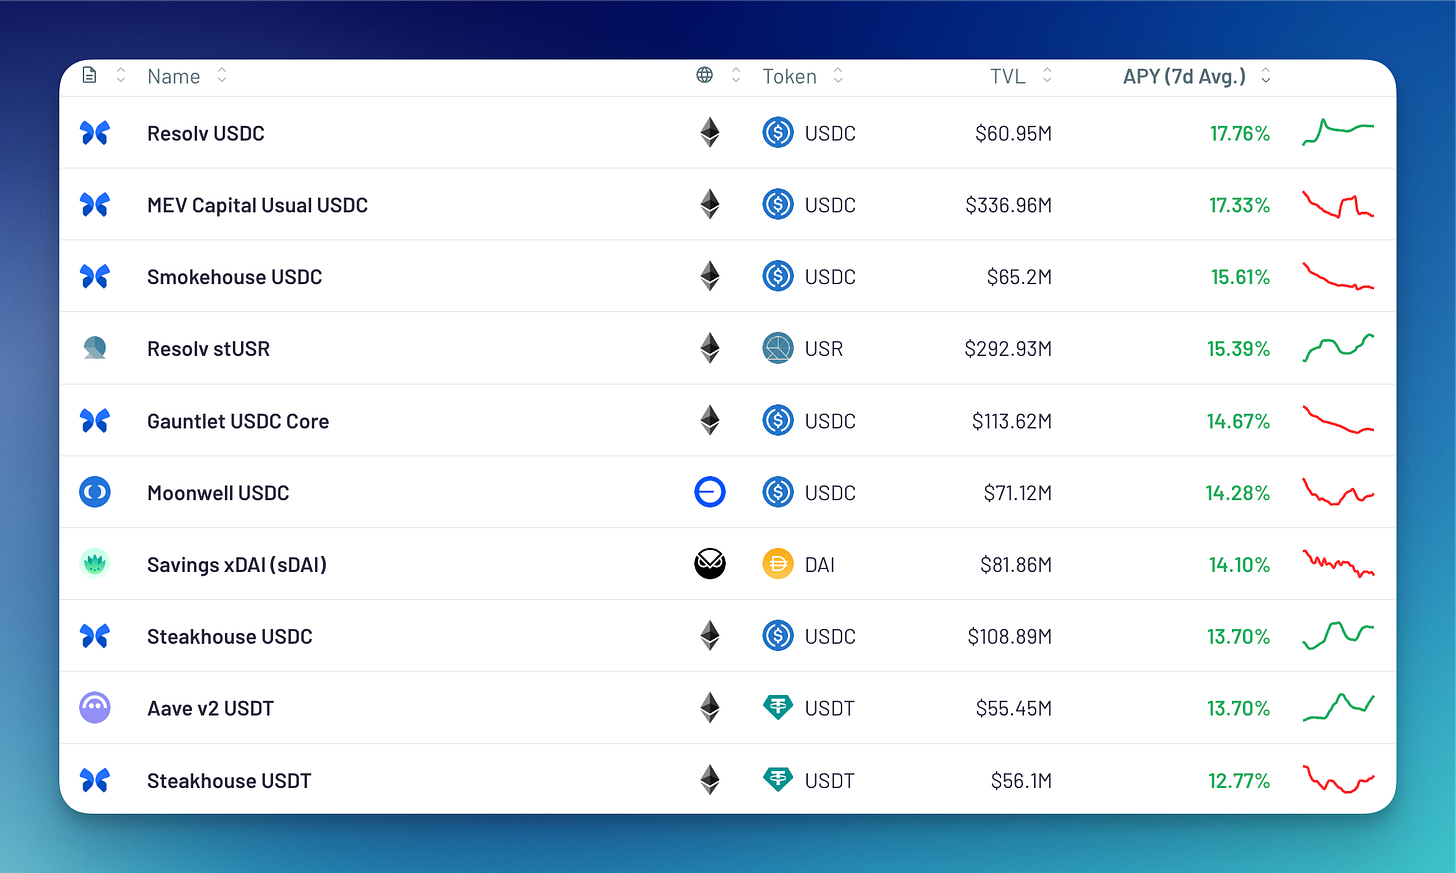The width and height of the screenshot is (1456, 873).
Task: Click the Ethereum chain icon in Resolv USDC row
Action: pyautogui.click(x=710, y=133)
